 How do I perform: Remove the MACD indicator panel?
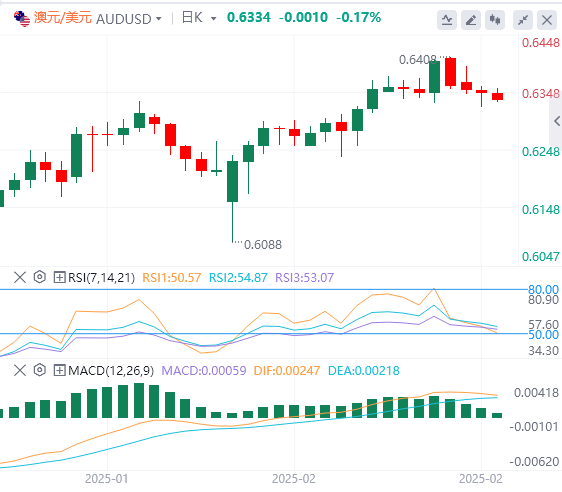[20, 370]
